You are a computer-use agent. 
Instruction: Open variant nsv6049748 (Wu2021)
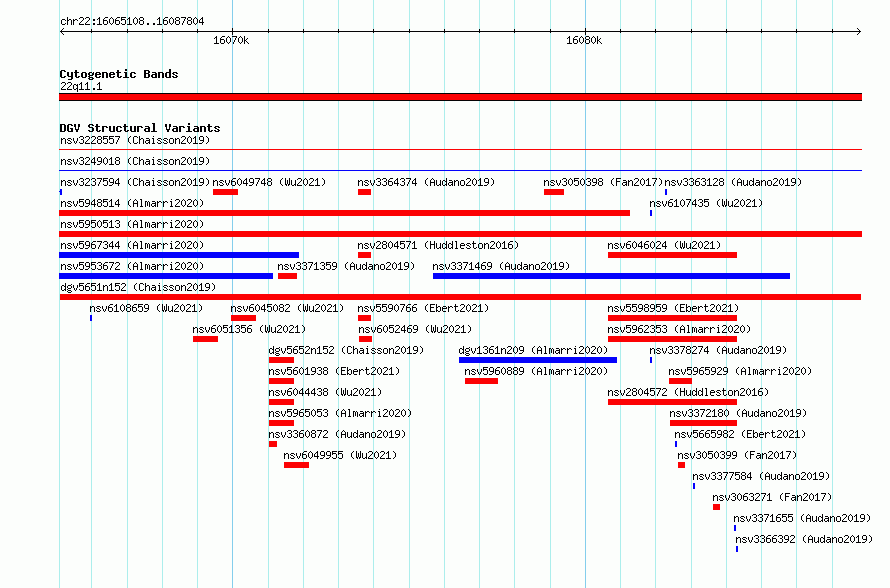pyautogui.click(x=269, y=182)
